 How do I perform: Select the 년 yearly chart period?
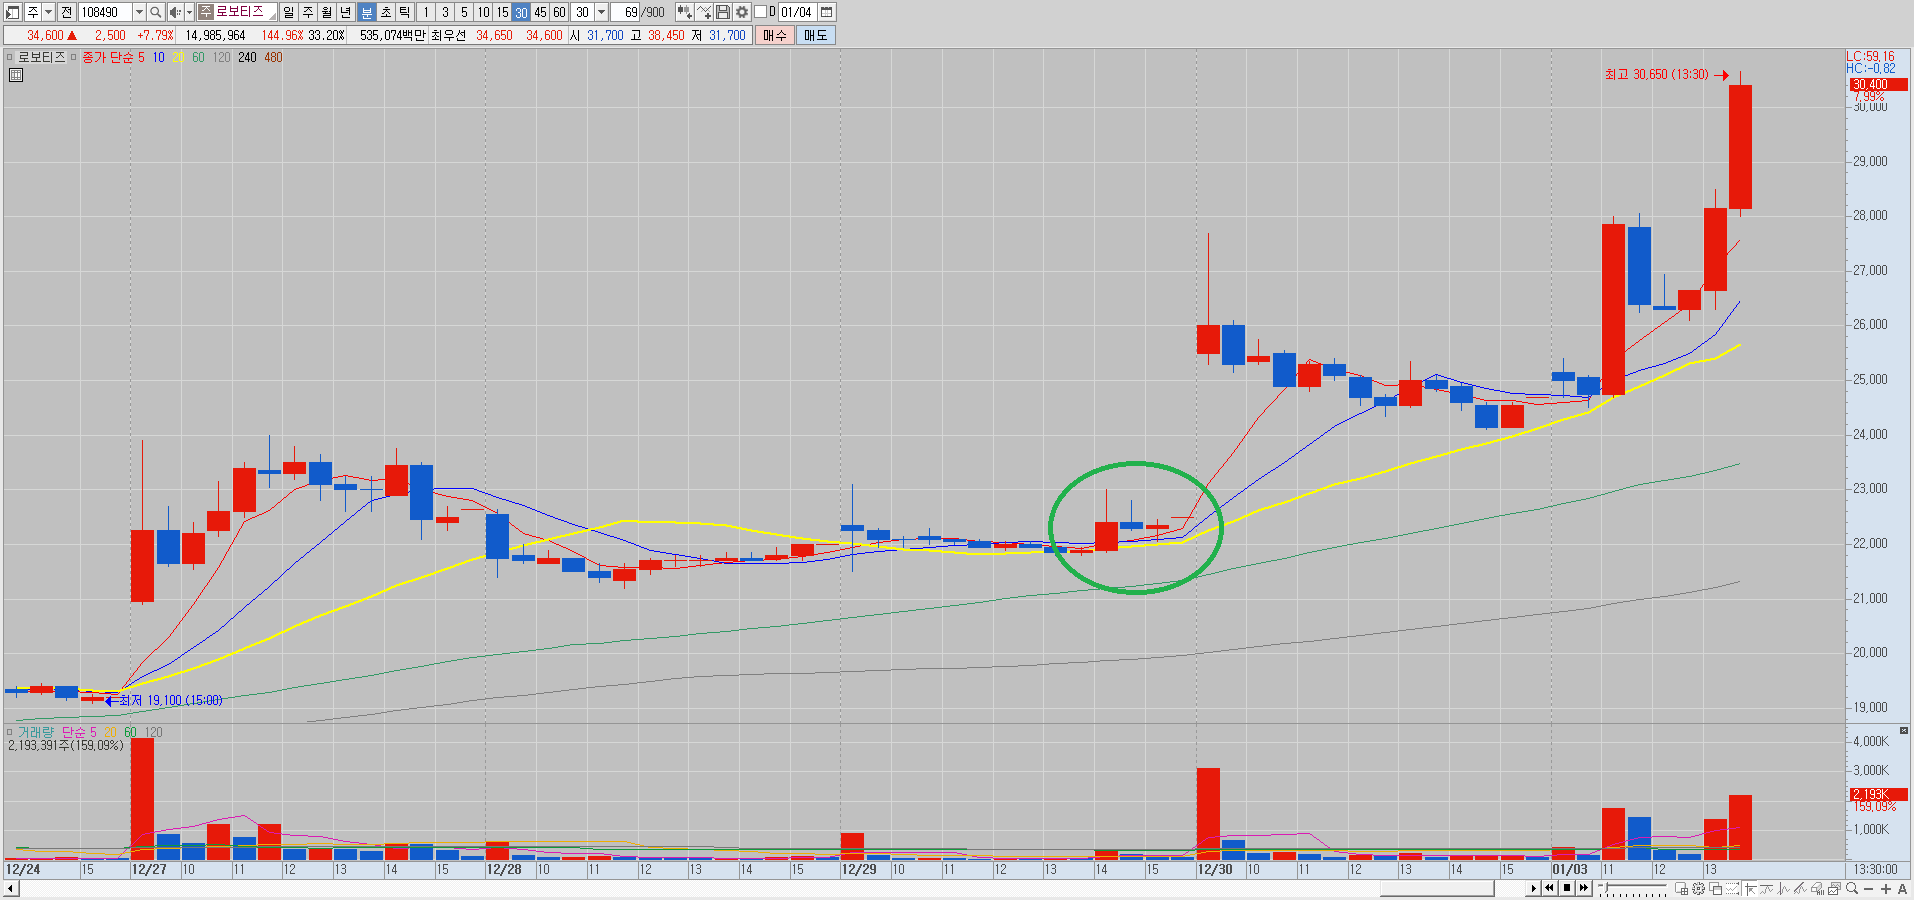[x=346, y=12]
